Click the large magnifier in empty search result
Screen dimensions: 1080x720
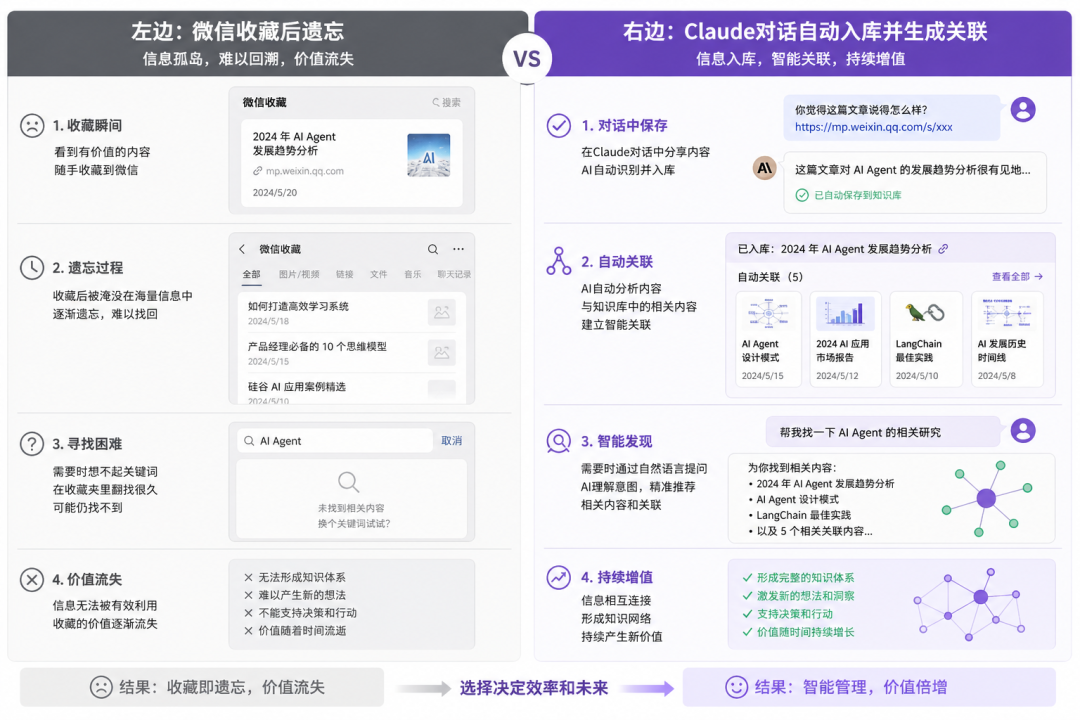point(349,482)
